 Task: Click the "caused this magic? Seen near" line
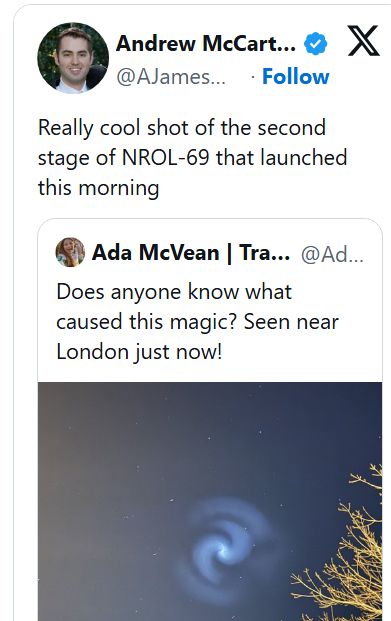pos(197,322)
